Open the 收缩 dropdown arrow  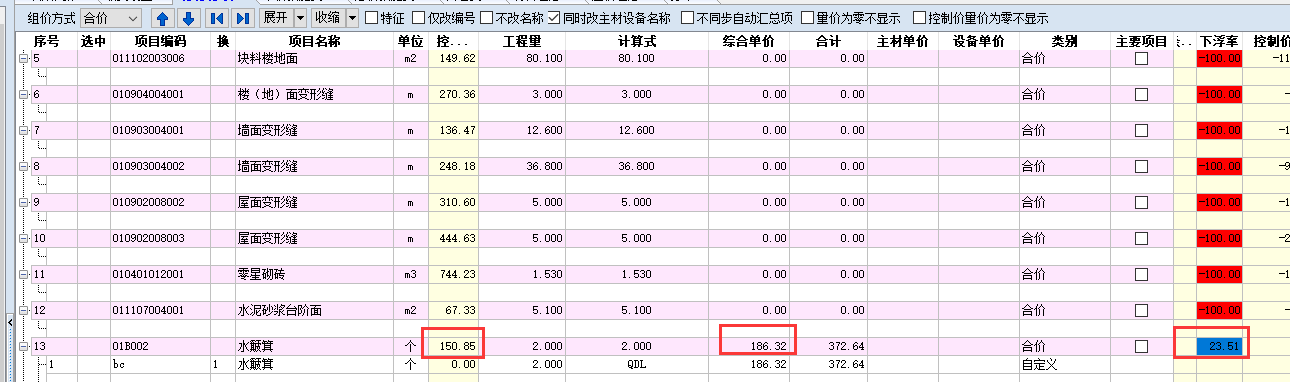351,18
